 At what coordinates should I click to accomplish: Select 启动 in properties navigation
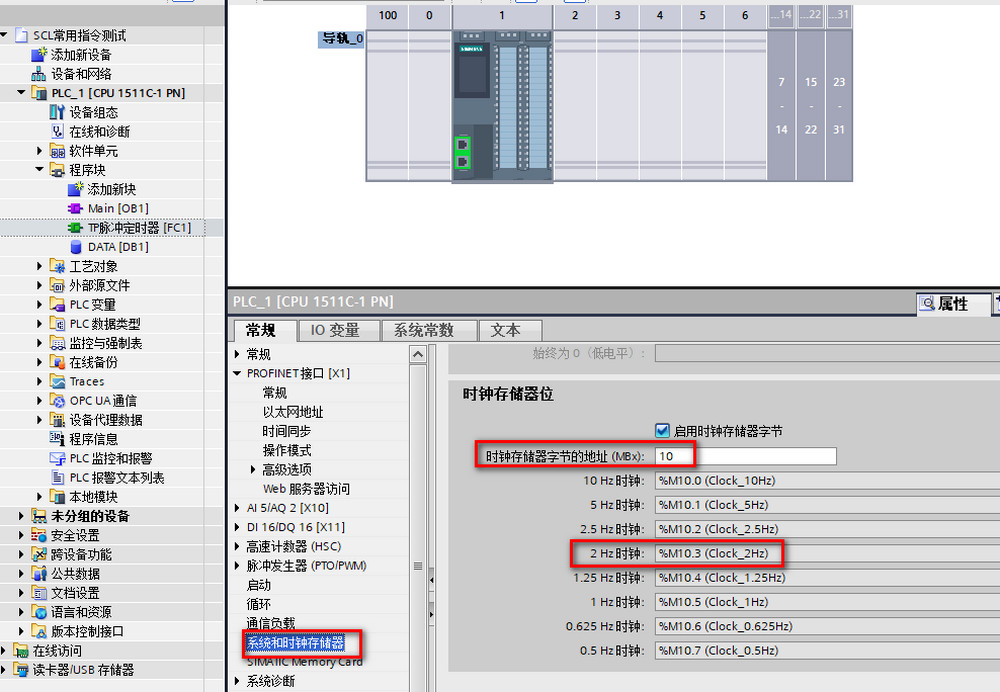258,585
